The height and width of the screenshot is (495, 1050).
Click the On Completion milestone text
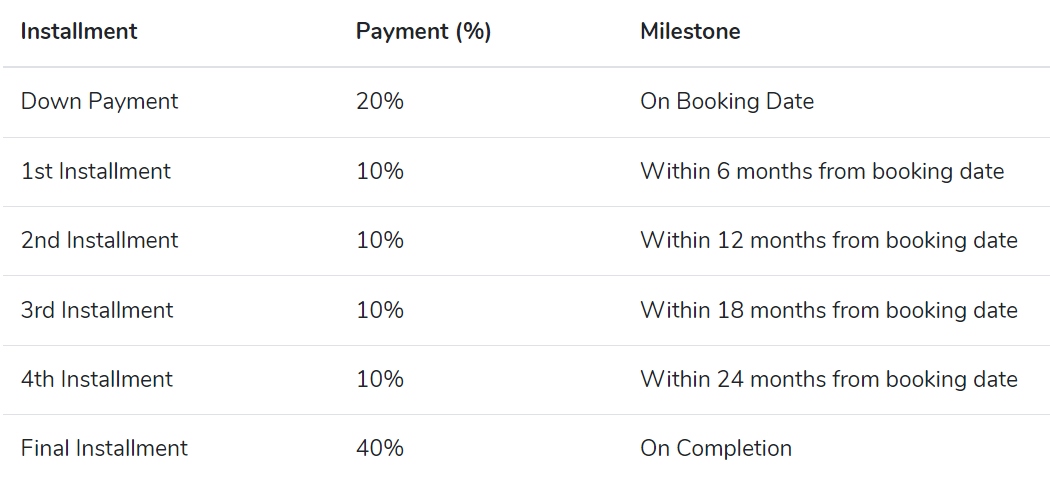[x=716, y=447]
